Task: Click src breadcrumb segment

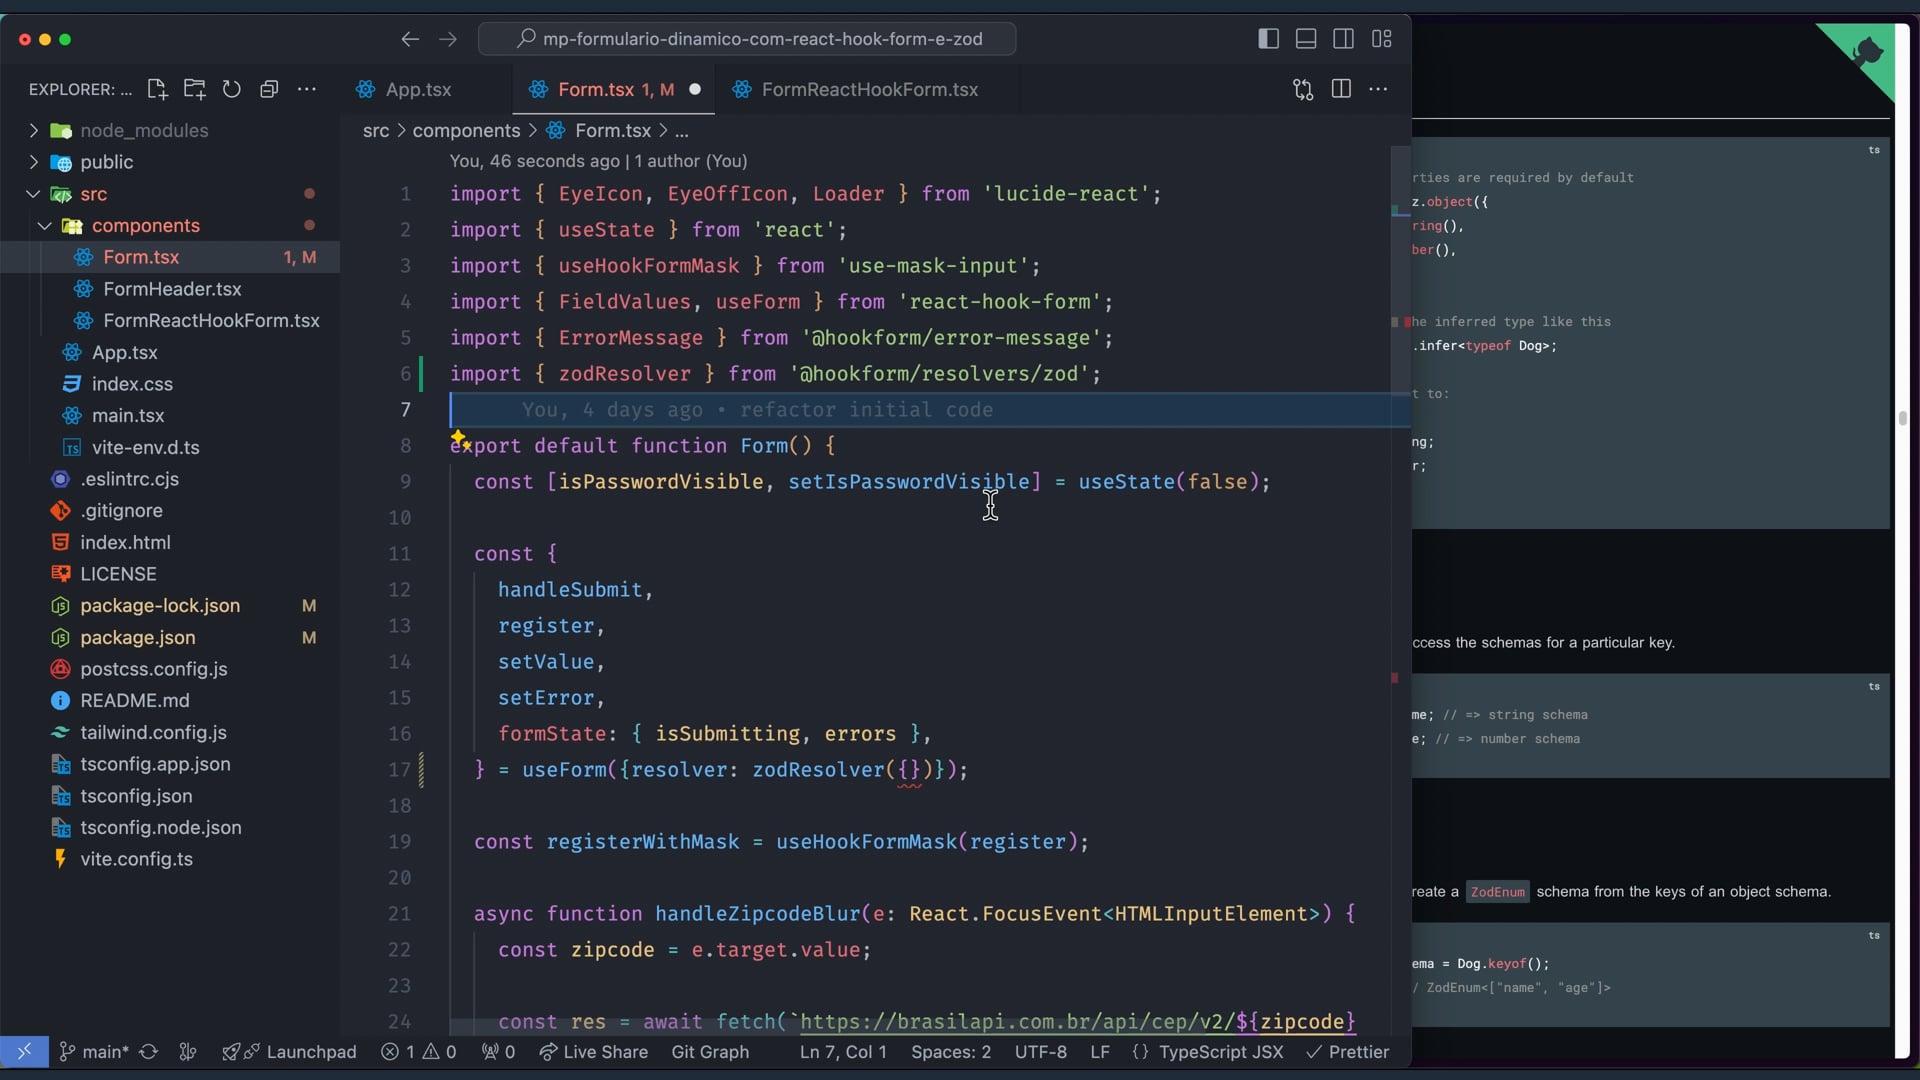Action: point(376,130)
